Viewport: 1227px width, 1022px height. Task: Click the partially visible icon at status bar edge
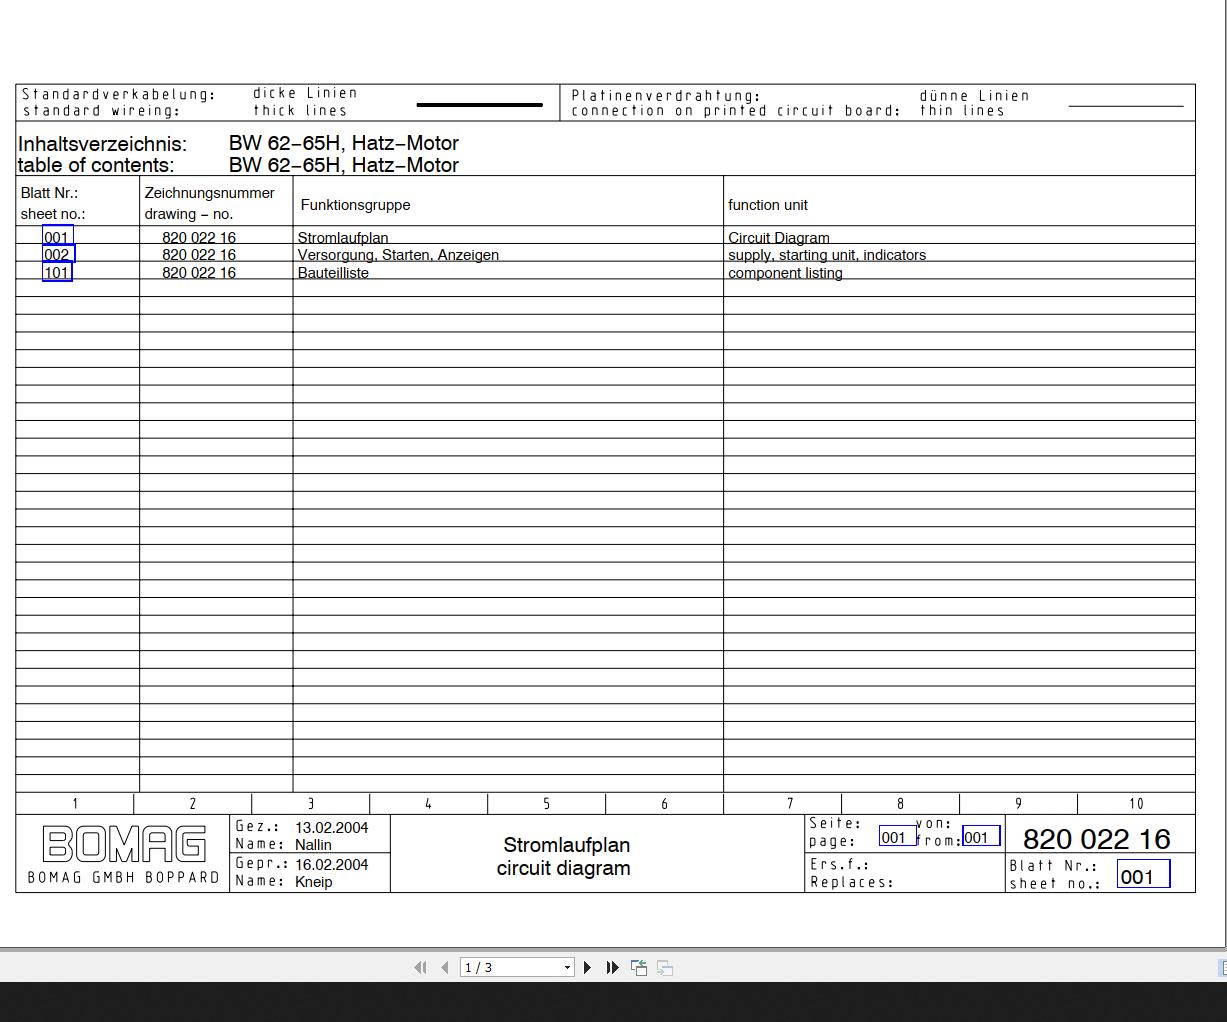[x=1222, y=967]
